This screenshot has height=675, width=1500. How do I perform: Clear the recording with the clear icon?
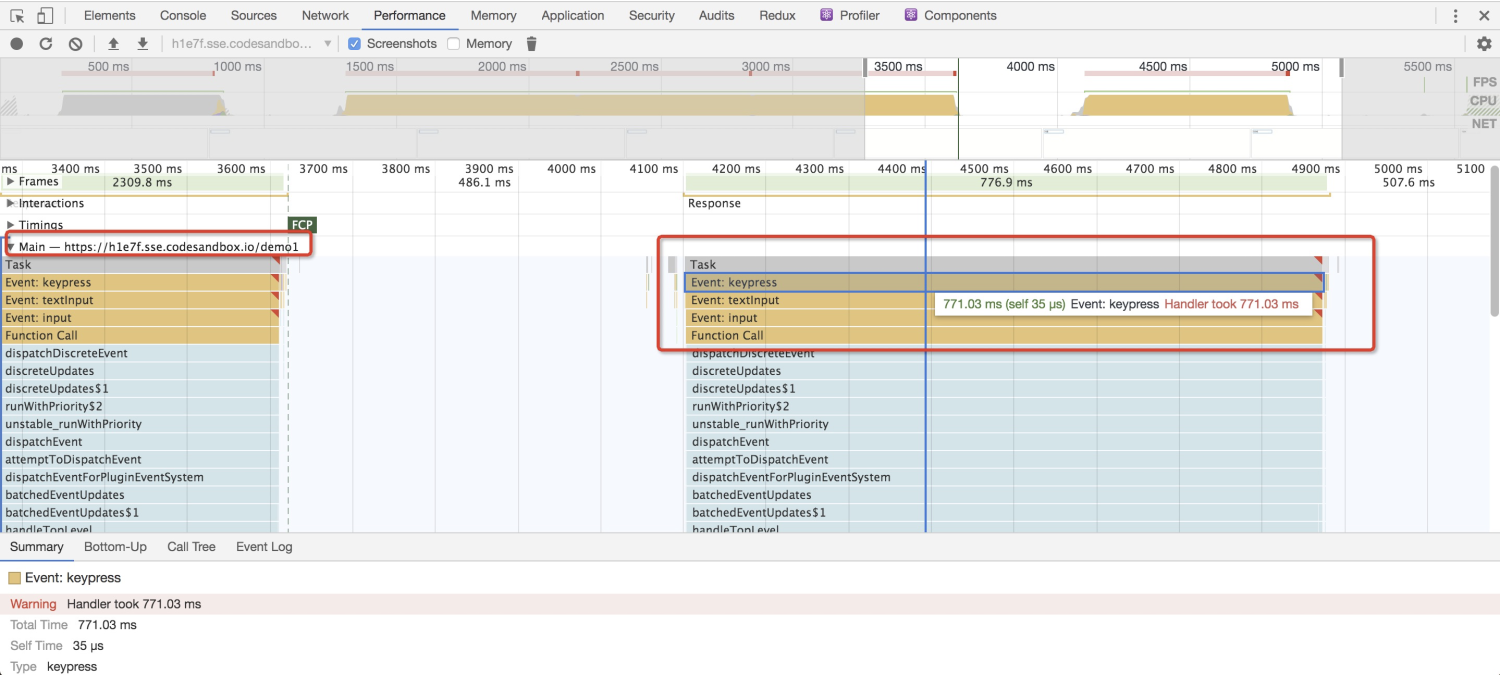pyautogui.click(x=75, y=44)
